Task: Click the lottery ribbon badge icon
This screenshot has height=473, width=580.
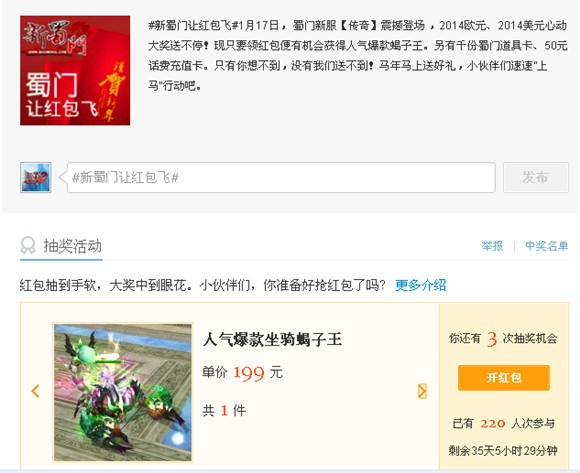Action: pyautogui.click(x=28, y=246)
